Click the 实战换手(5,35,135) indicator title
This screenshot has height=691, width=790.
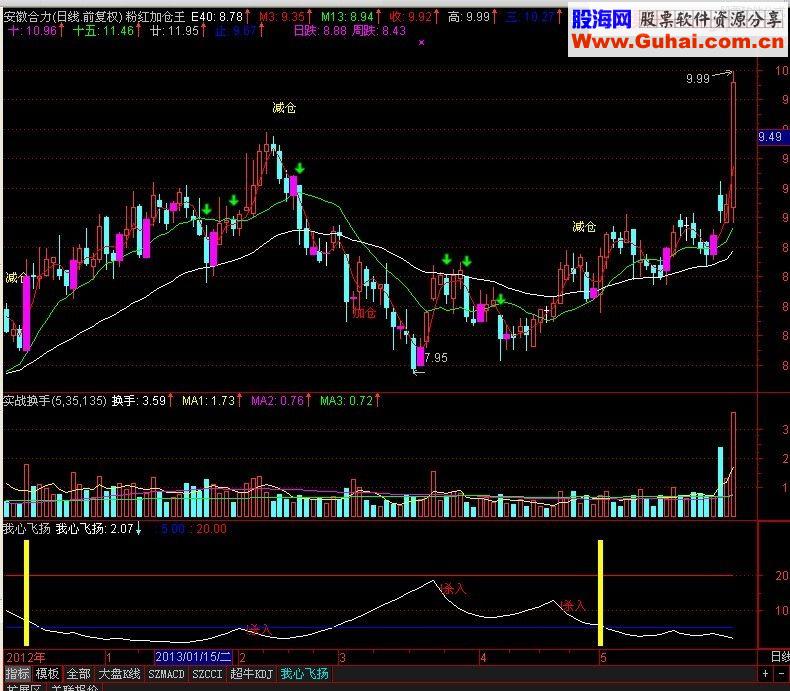point(55,400)
